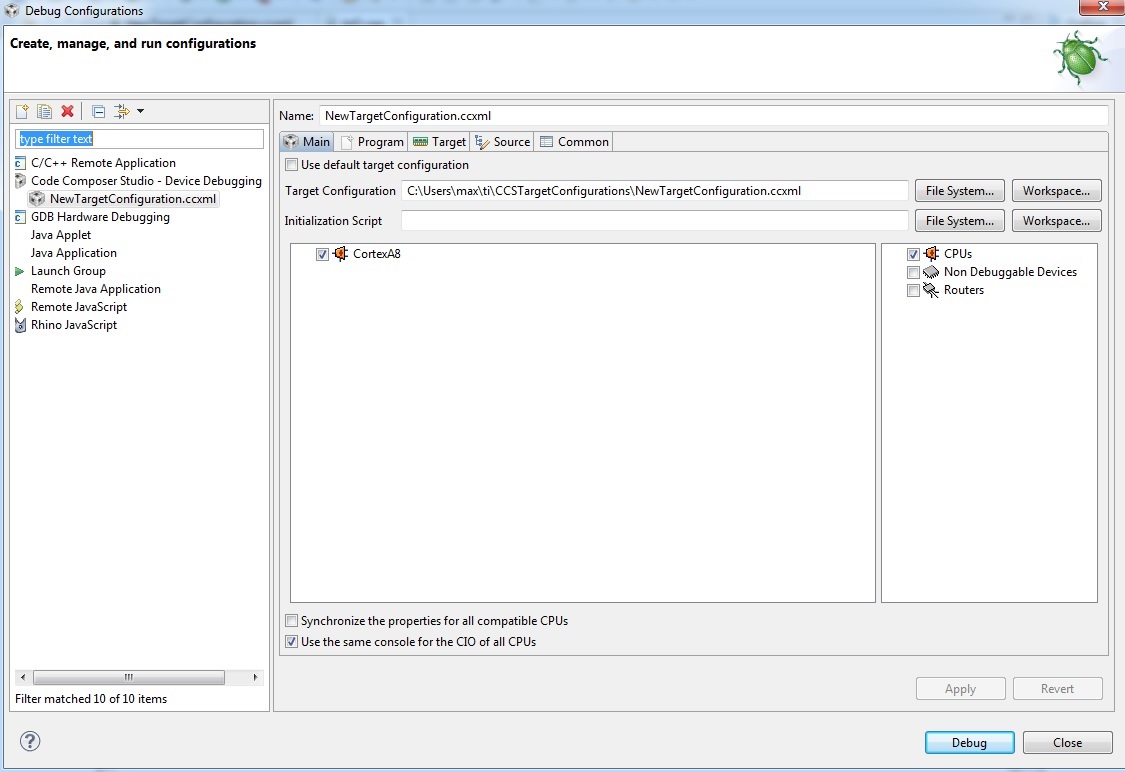The width and height of the screenshot is (1125, 772).
Task: Switch to the Main tab
Action: (307, 141)
